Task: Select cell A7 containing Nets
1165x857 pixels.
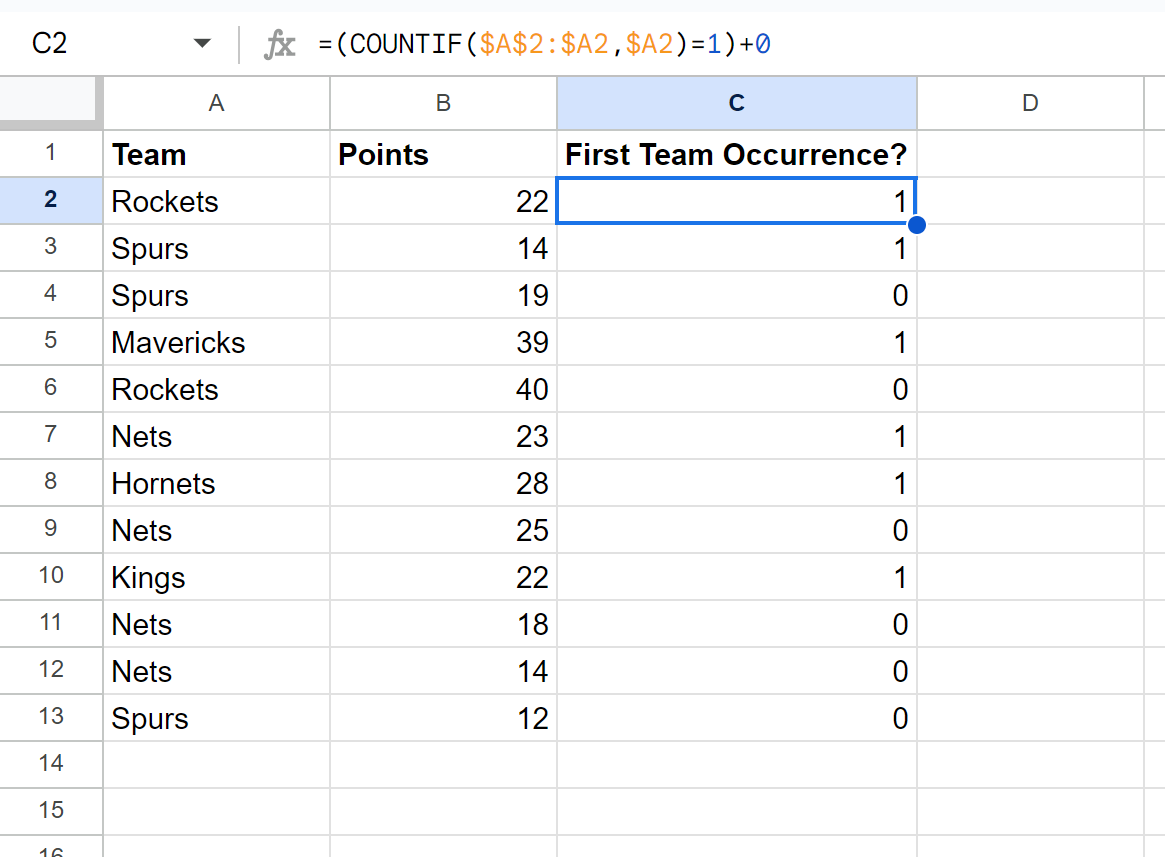Action: (x=216, y=436)
